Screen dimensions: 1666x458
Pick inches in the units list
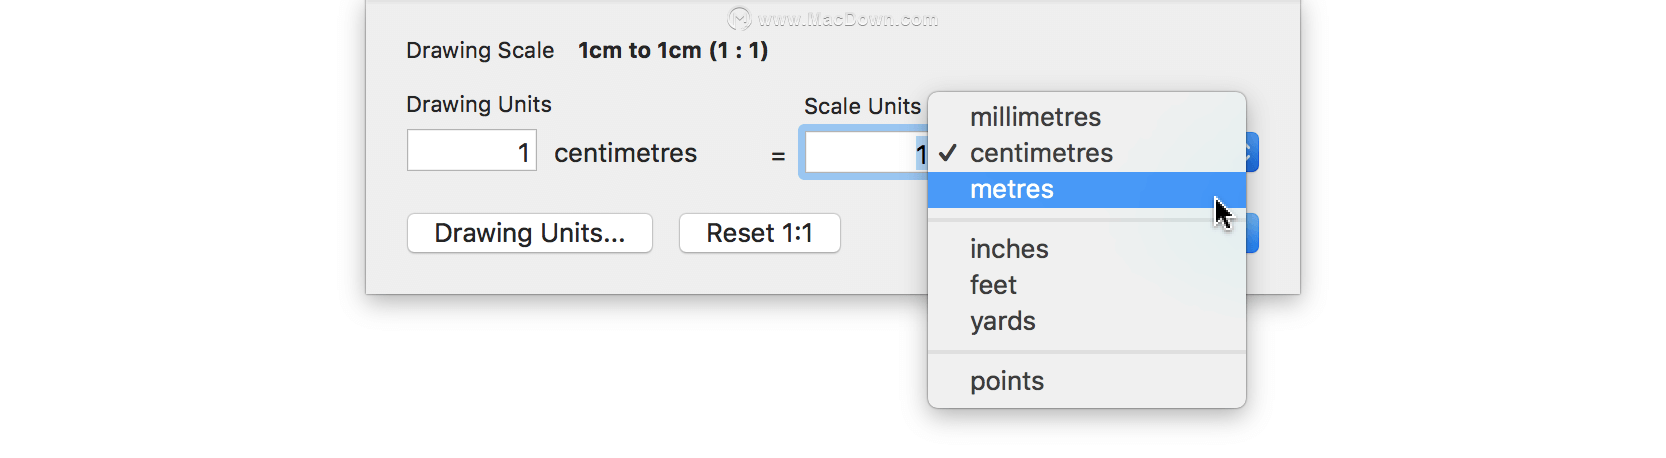tap(1087, 249)
